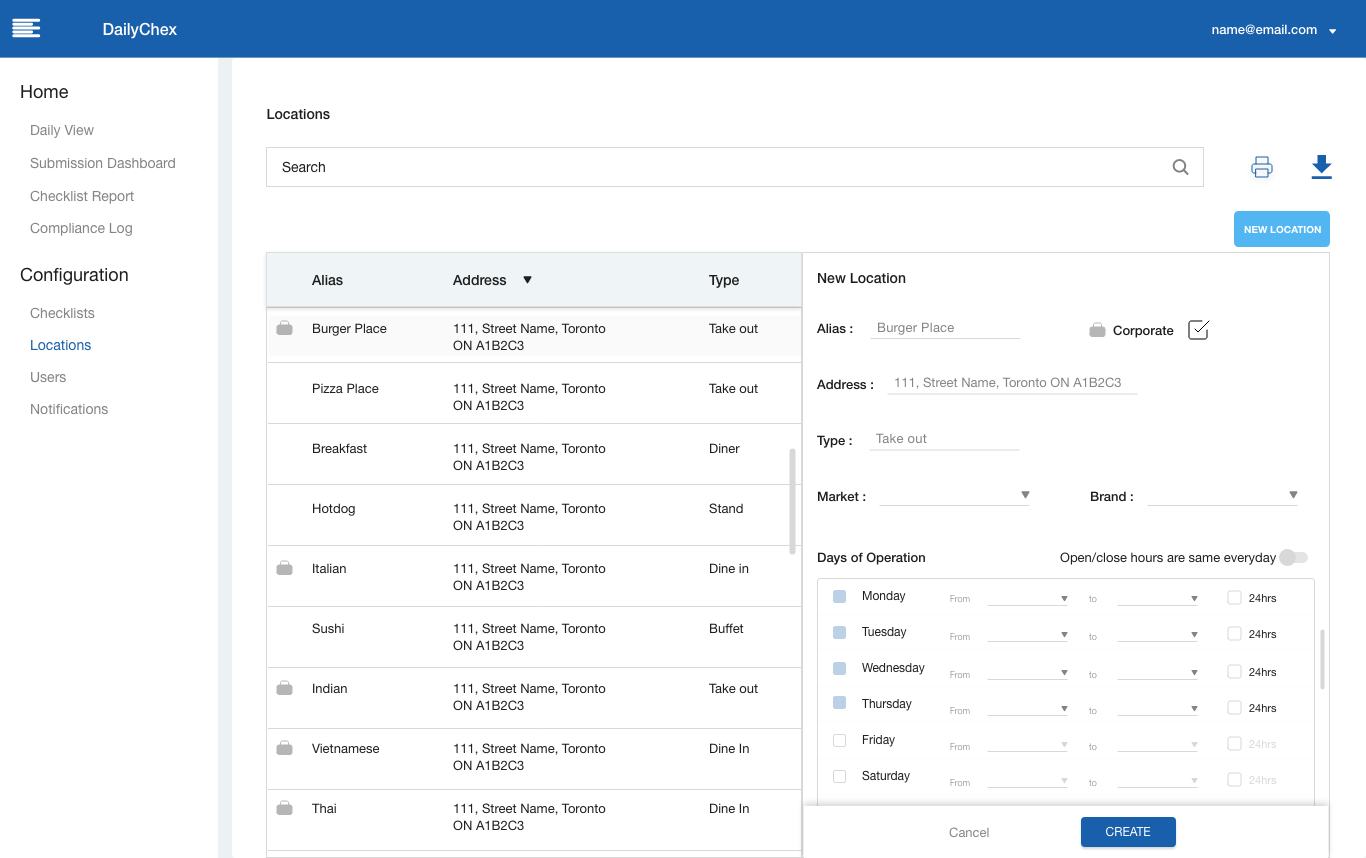Image resolution: width=1366 pixels, height=858 pixels.
Task: Sort by Address column arrow
Action: pyautogui.click(x=527, y=280)
